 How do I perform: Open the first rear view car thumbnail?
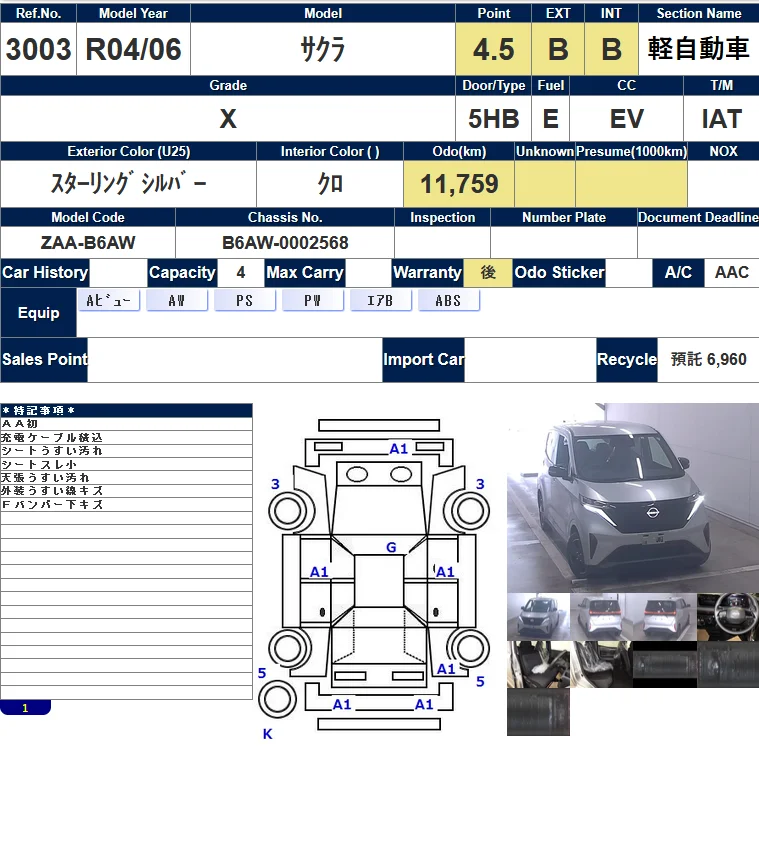[x=601, y=616]
